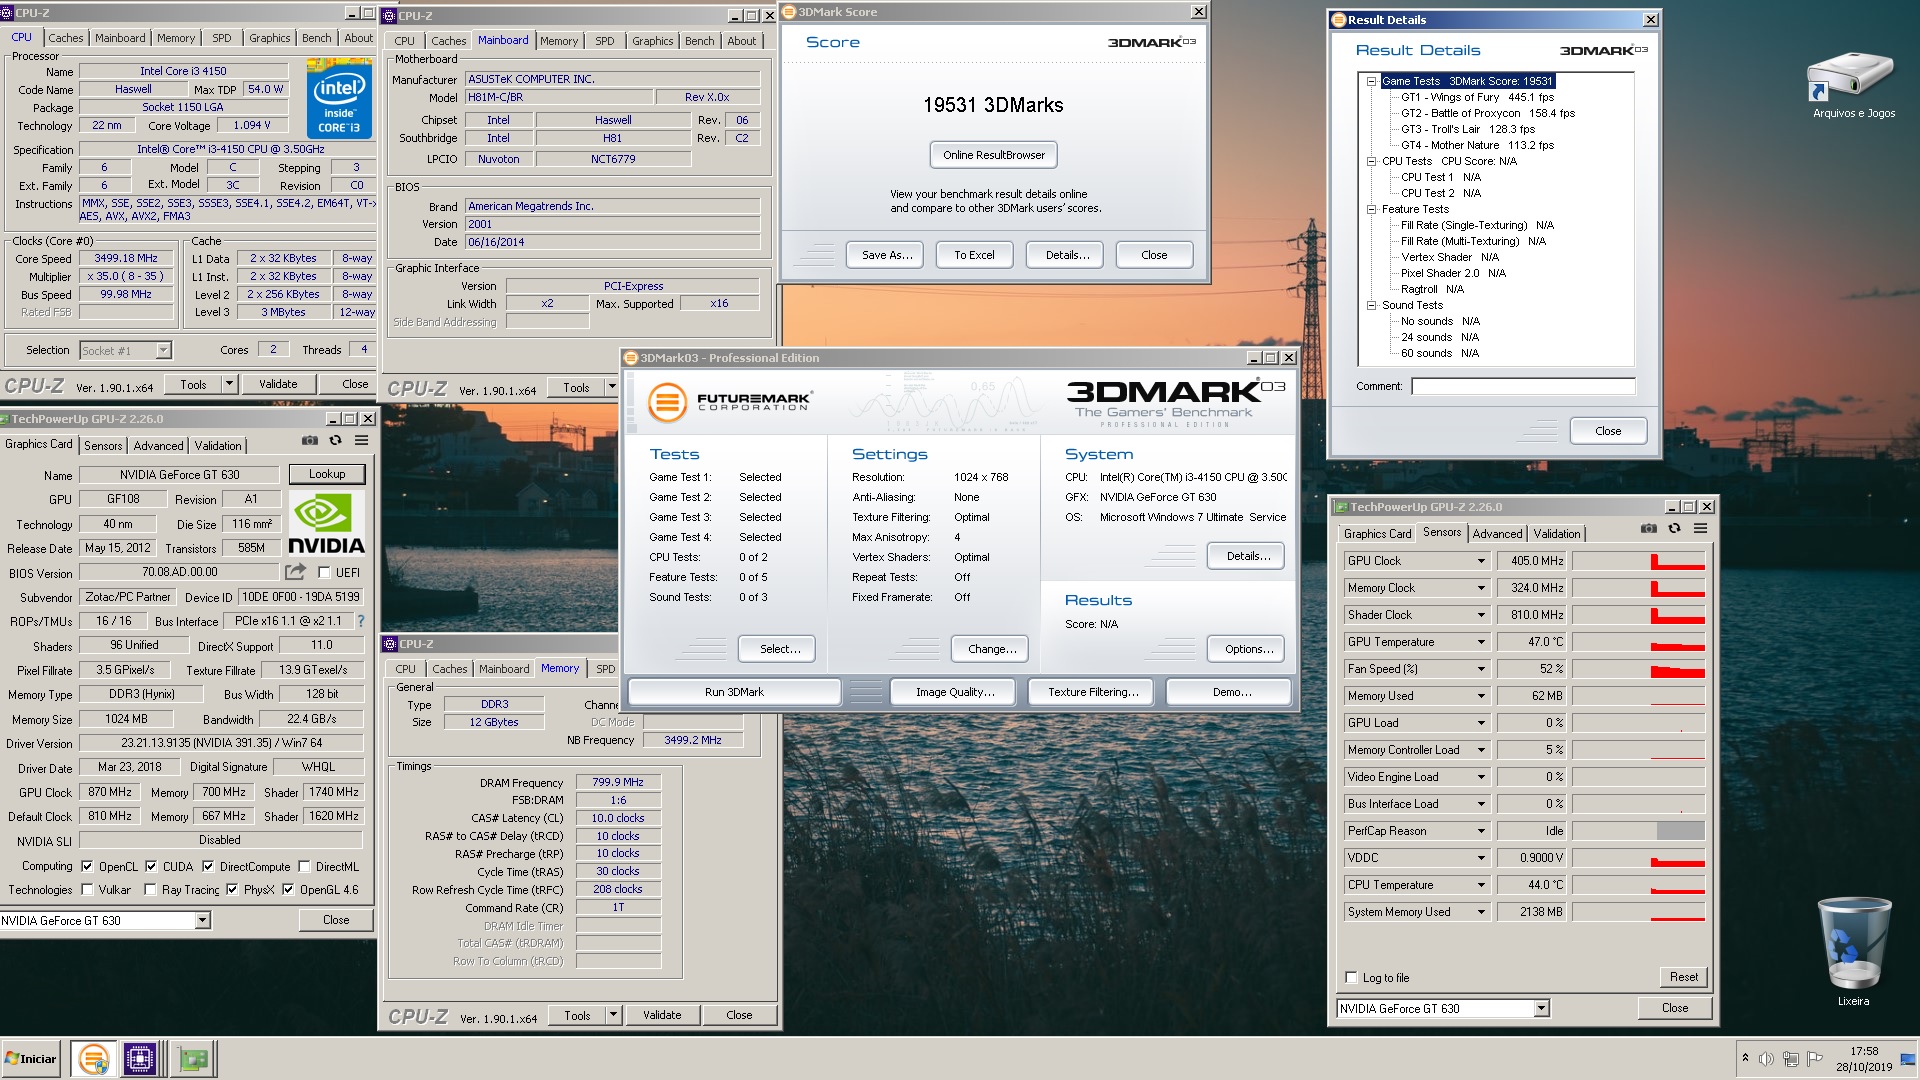Open GPU selector dropdown in Graphics Card window
1920x1080 pixels.
[x=202, y=920]
